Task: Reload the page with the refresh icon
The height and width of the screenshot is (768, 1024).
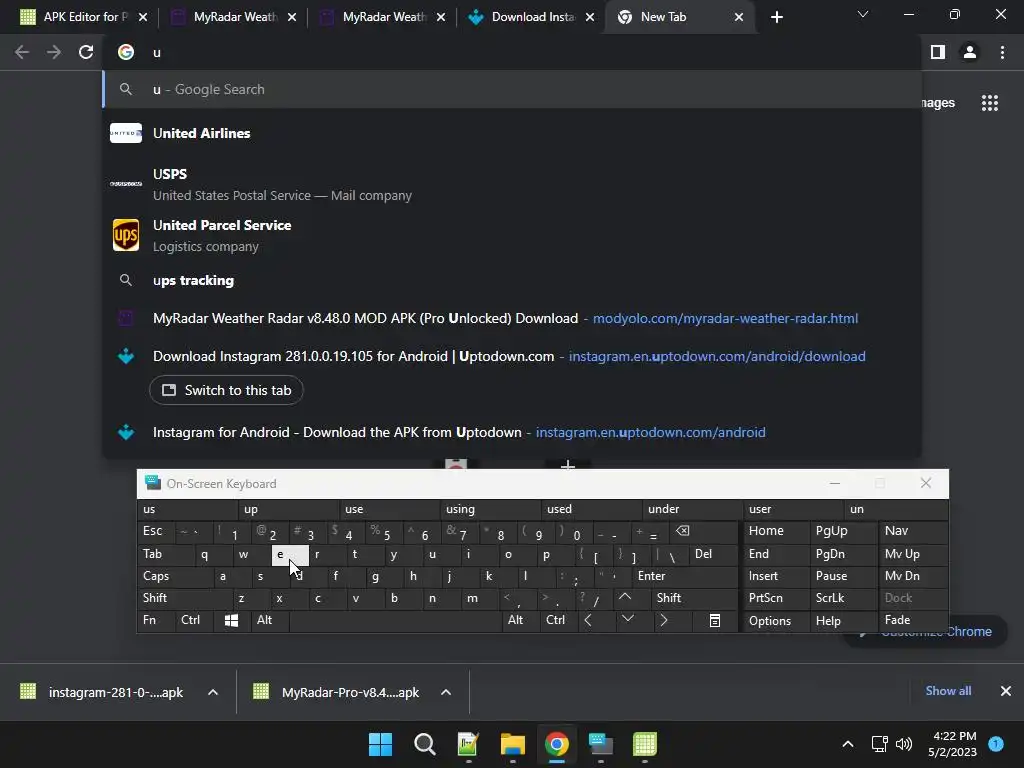Action: click(x=86, y=52)
